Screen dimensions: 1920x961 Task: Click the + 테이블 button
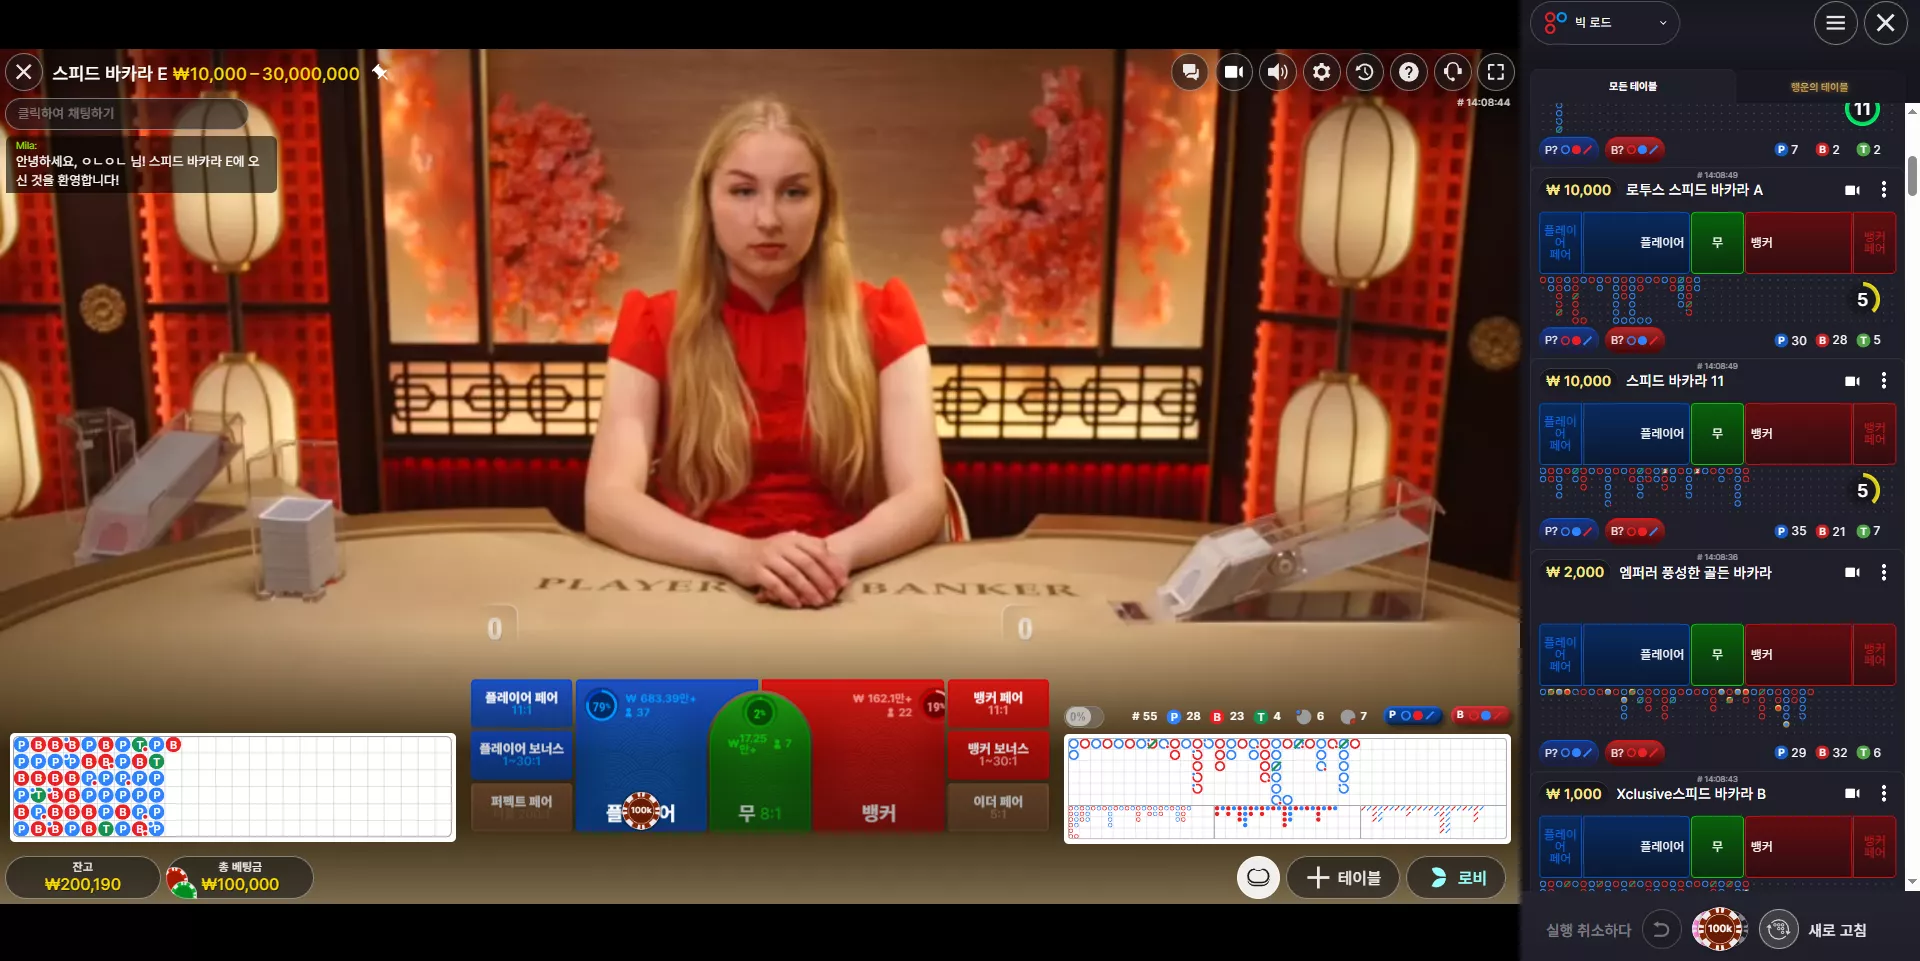tap(1343, 877)
